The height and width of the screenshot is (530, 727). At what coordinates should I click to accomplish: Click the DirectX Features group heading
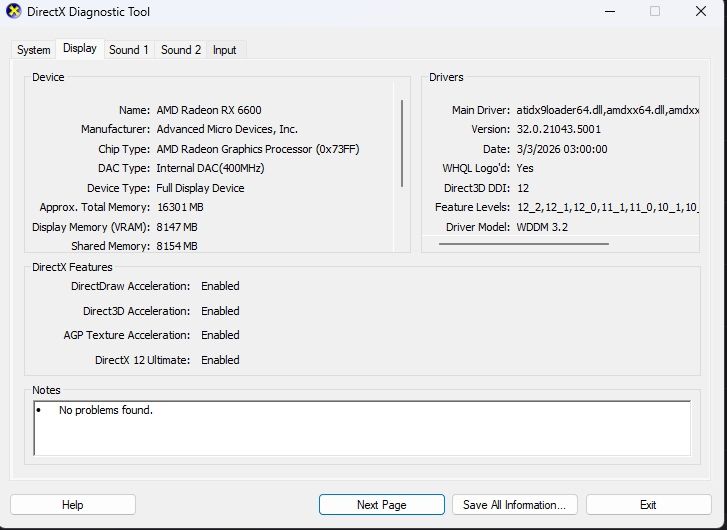pyautogui.click(x=72, y=267)
